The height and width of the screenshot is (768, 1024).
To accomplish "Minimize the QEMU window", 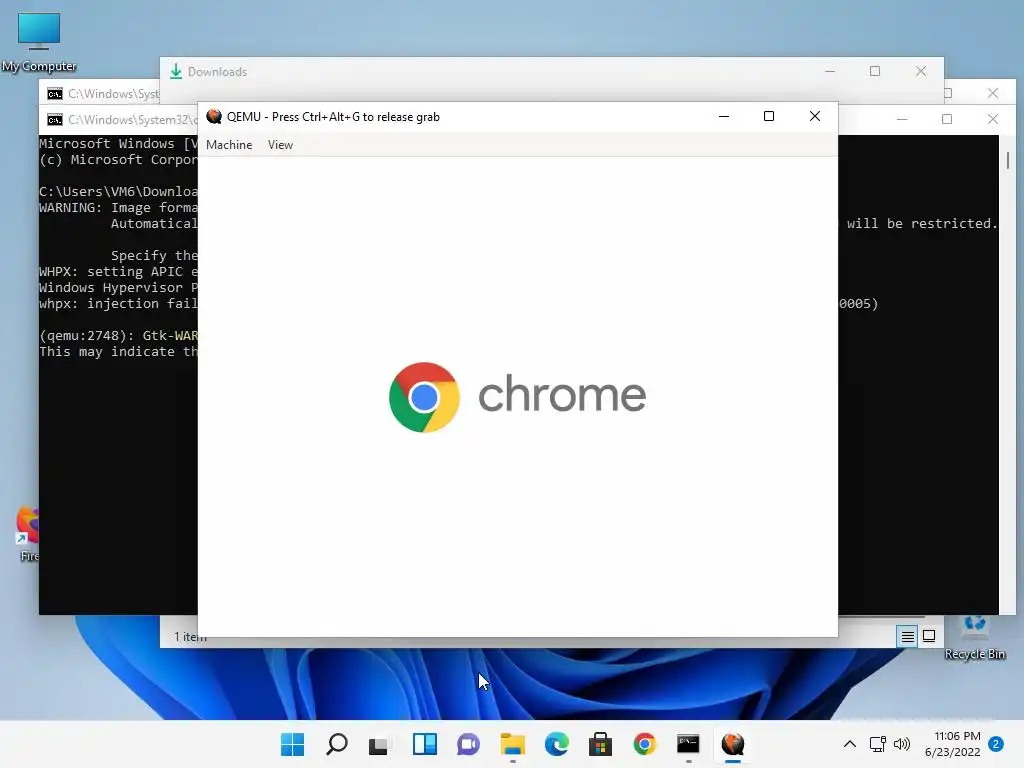I will point(724,116).
